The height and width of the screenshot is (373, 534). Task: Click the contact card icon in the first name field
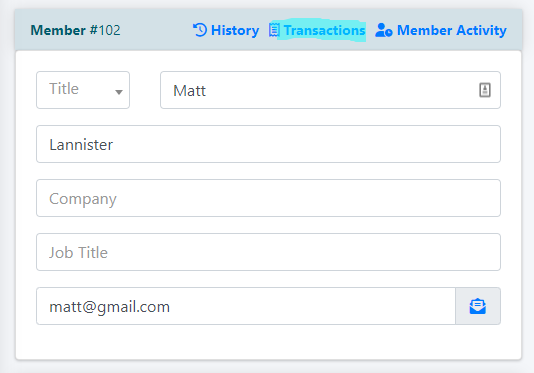(485, 90)
